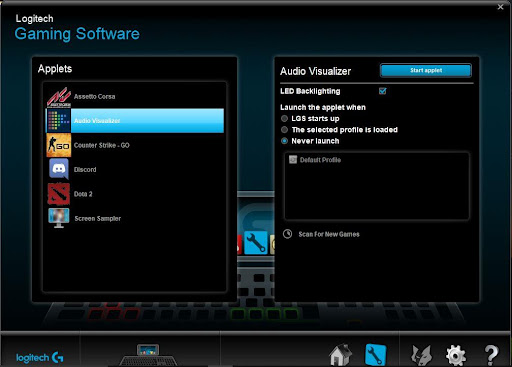Click the Audio Visualizer applet icon
The width and height of the screenshot is (512, 367).
[59, 121]
